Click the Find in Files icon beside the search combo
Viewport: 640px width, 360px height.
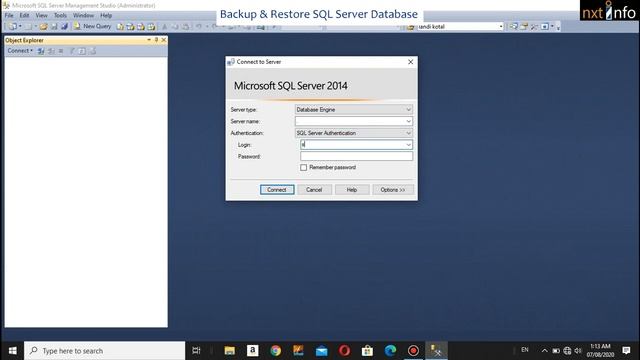coord(411,27)
